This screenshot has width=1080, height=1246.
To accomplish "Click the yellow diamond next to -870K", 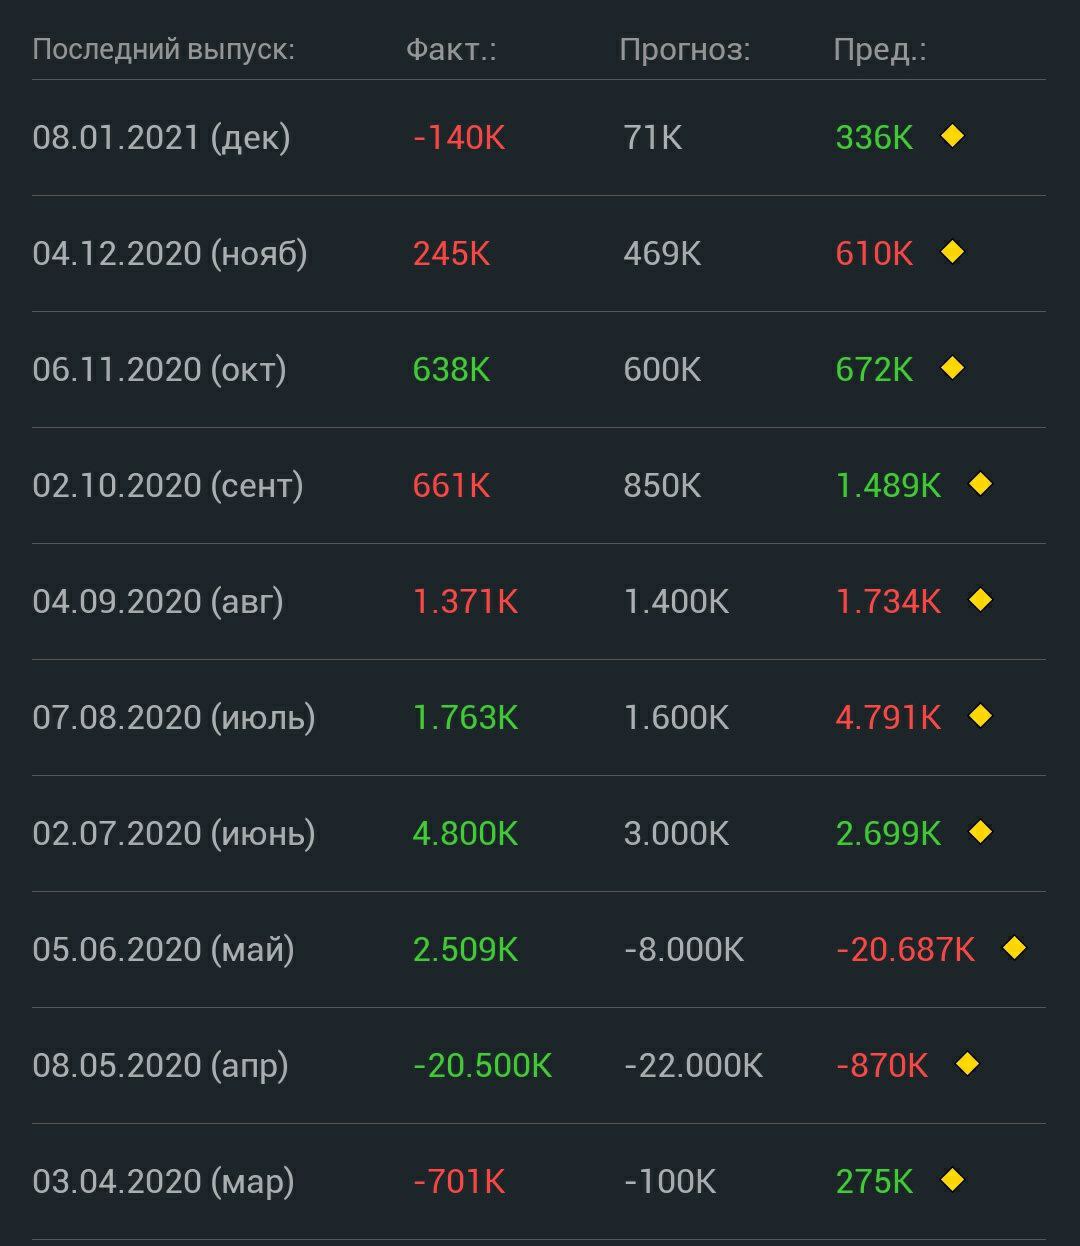I will tap(966, 1064).
